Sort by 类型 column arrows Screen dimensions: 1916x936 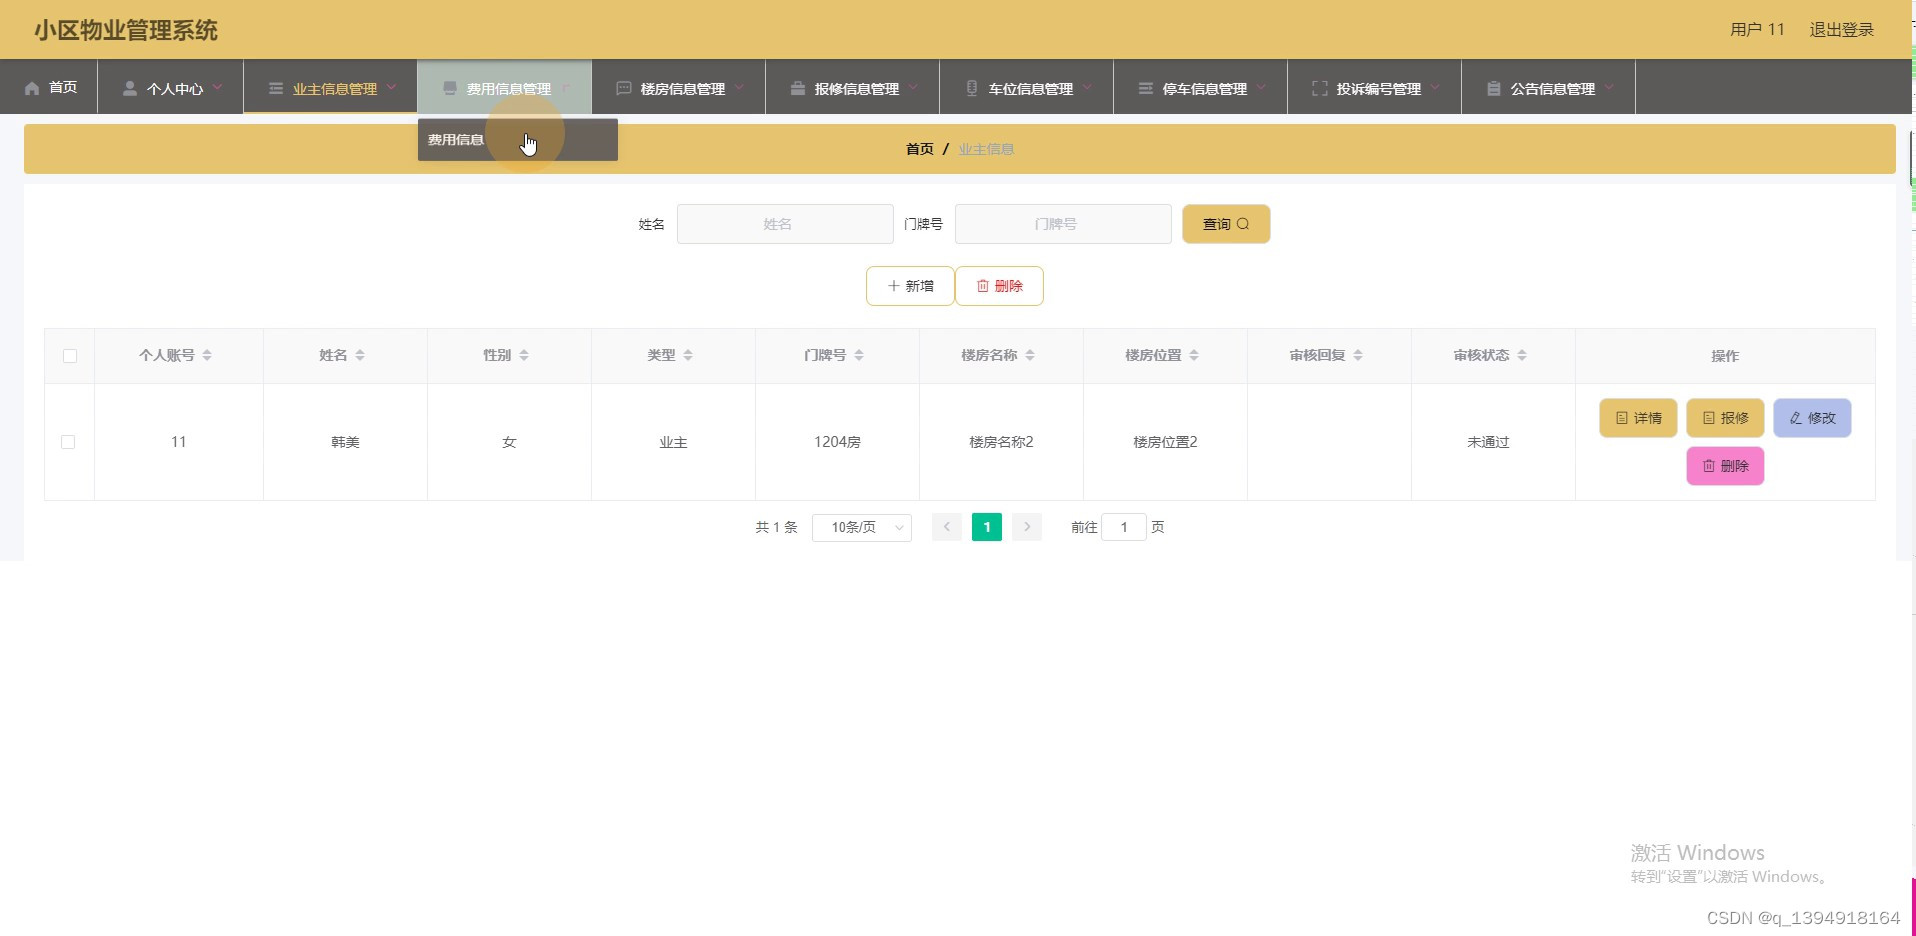tap(688, 355)
